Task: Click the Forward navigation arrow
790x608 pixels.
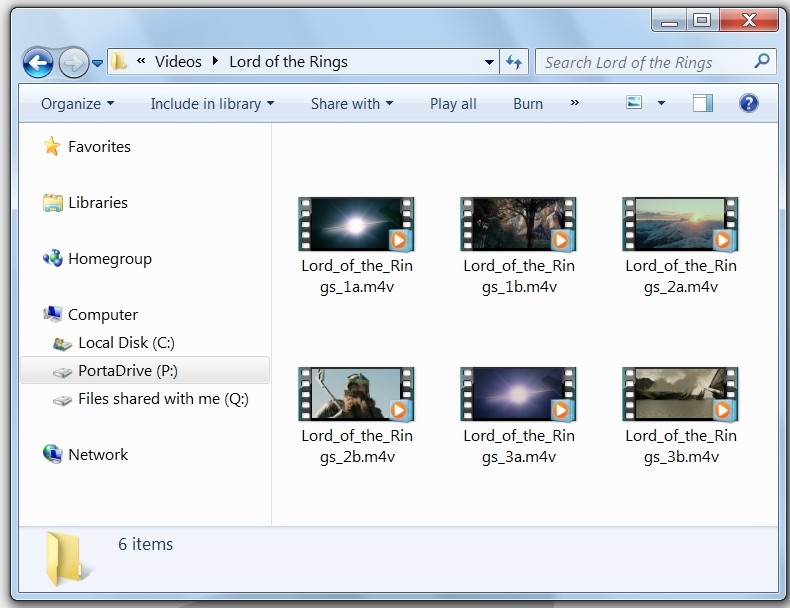Action: 74,63
